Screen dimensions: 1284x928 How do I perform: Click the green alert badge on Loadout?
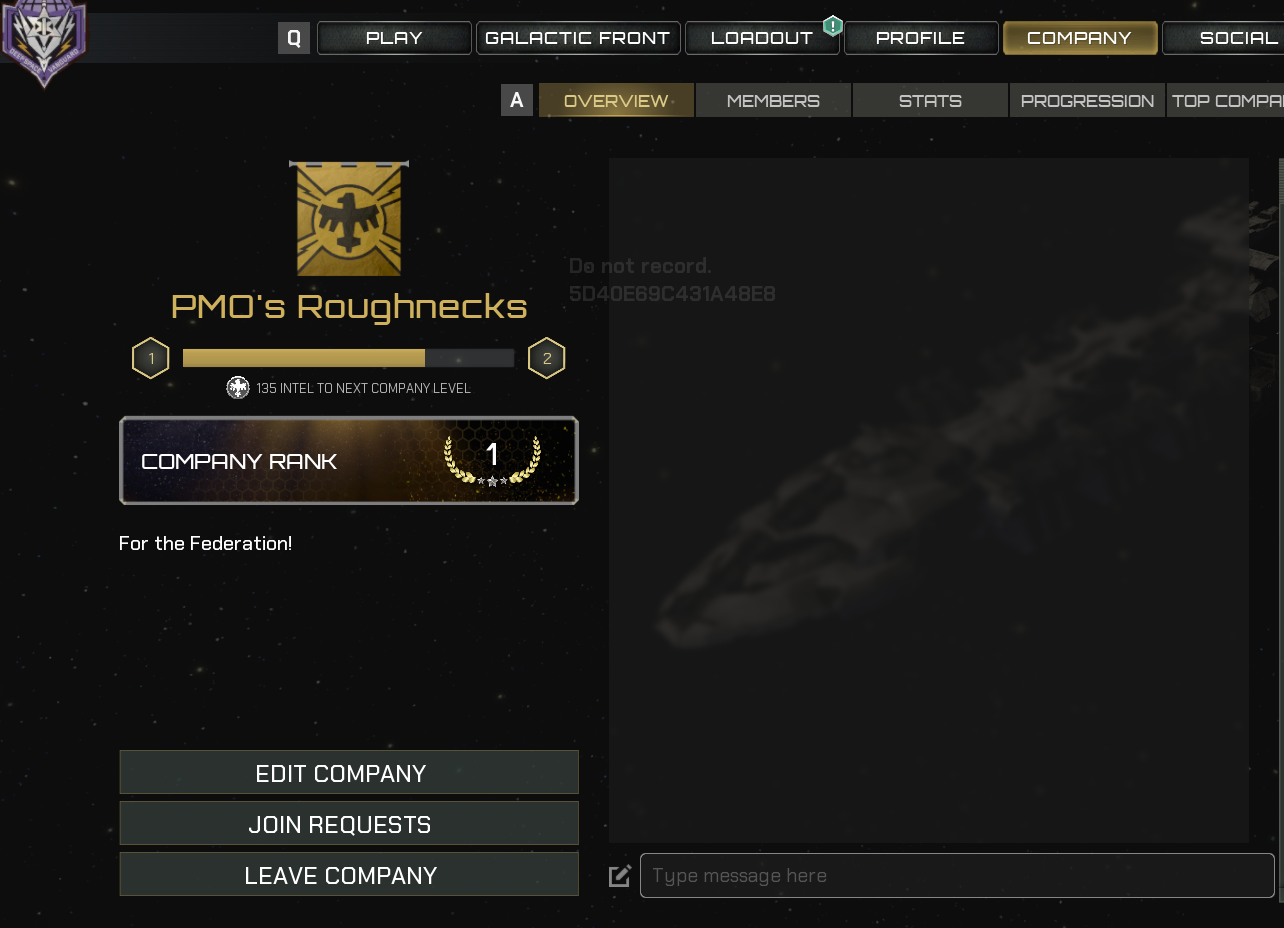coord(832,27)
